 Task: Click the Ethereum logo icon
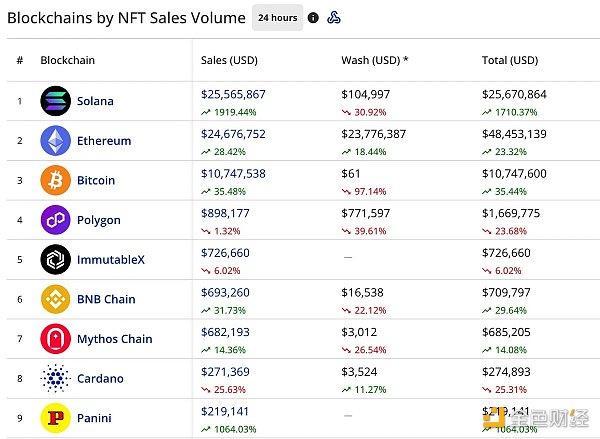point(55,140)
